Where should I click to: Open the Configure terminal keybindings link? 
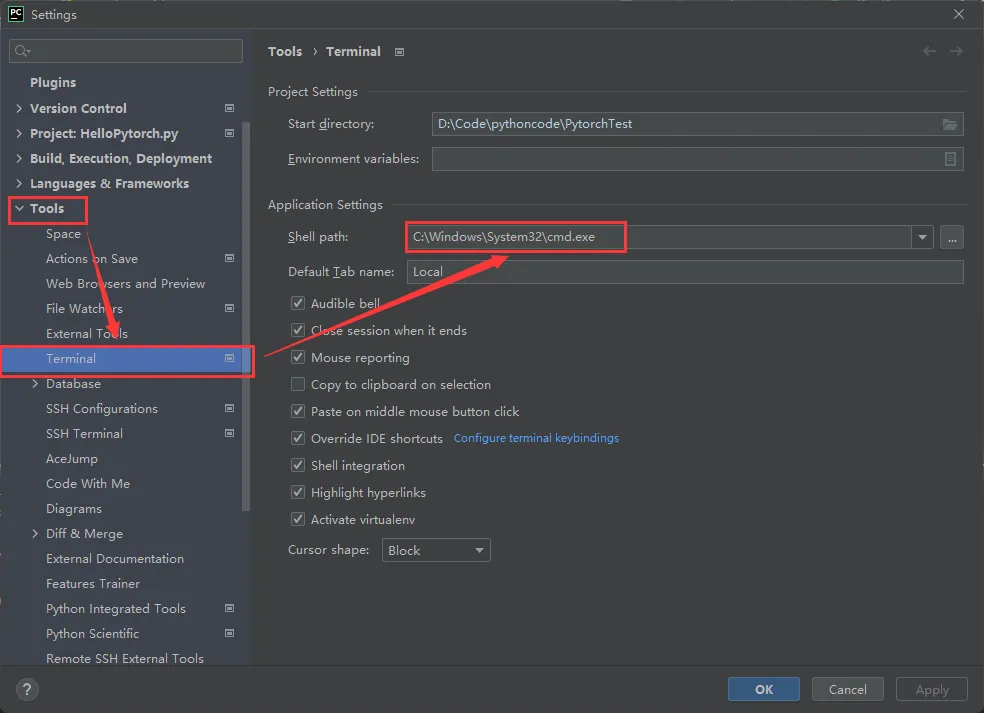tap(536, 438)
